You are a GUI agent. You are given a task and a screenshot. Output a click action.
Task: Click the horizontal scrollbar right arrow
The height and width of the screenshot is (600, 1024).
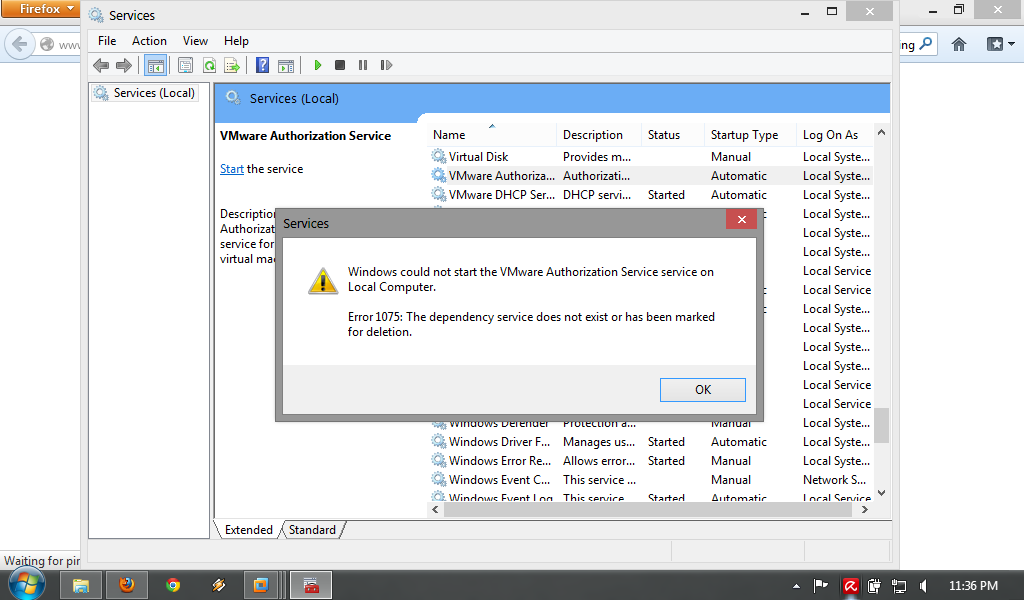coord(865,510)
